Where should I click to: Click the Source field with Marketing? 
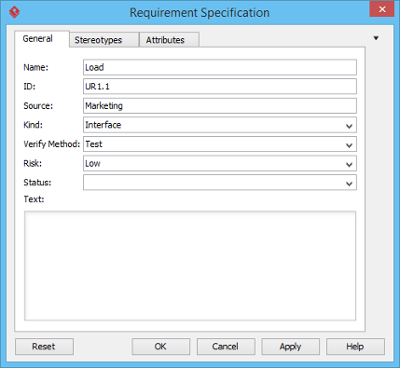(220, 106)
